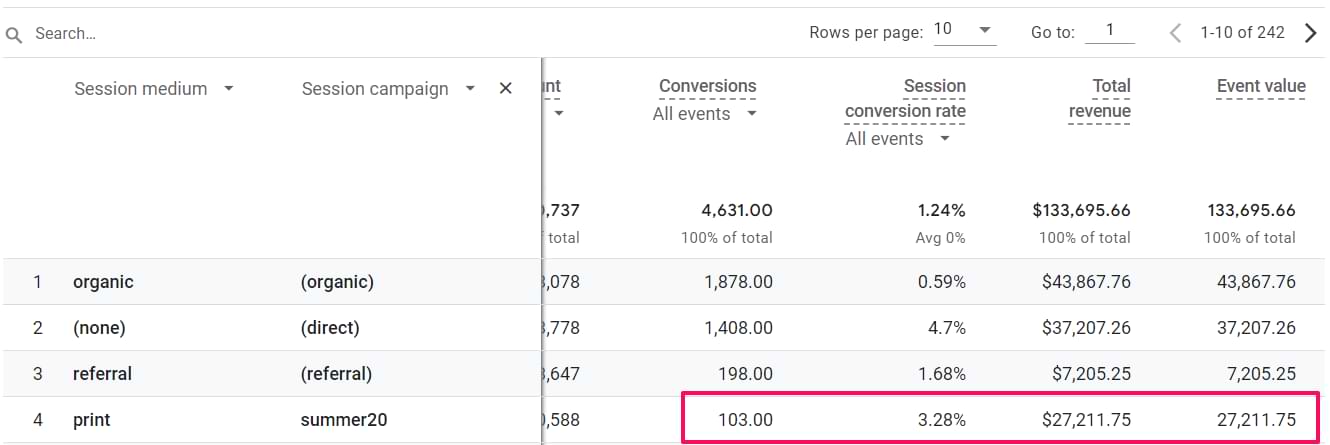Select the organic medium row
The height and width of the screenshot is (445, 1330).
click(x=103, y=282)
